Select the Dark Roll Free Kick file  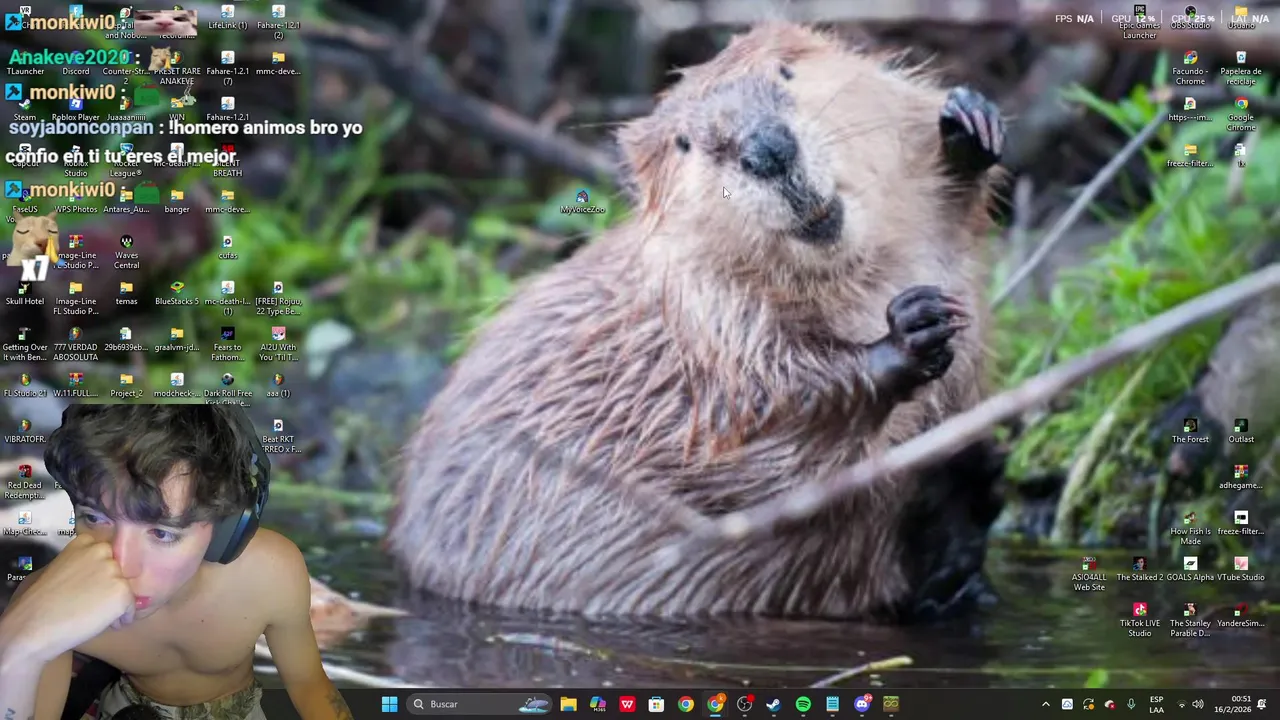coord(228,390)
